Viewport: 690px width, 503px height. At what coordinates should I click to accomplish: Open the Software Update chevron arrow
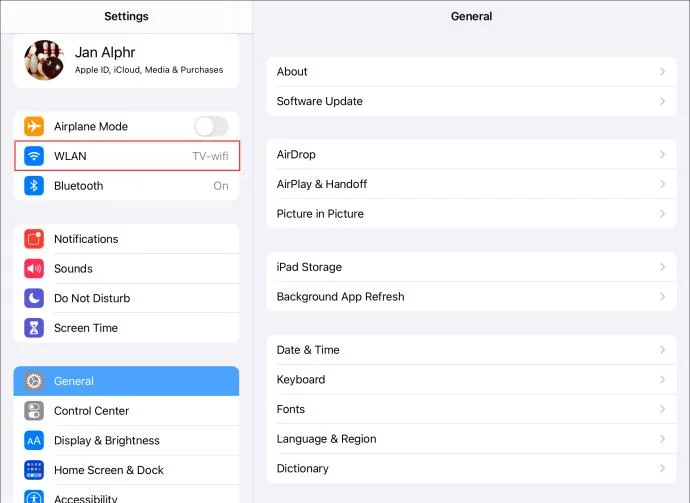point(662,101)
